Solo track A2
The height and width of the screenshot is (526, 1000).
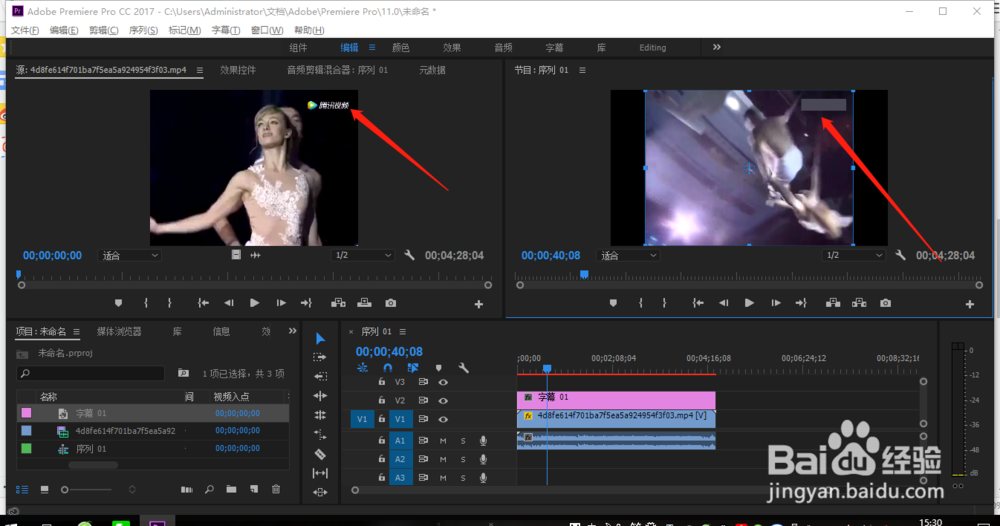point(463,459)
